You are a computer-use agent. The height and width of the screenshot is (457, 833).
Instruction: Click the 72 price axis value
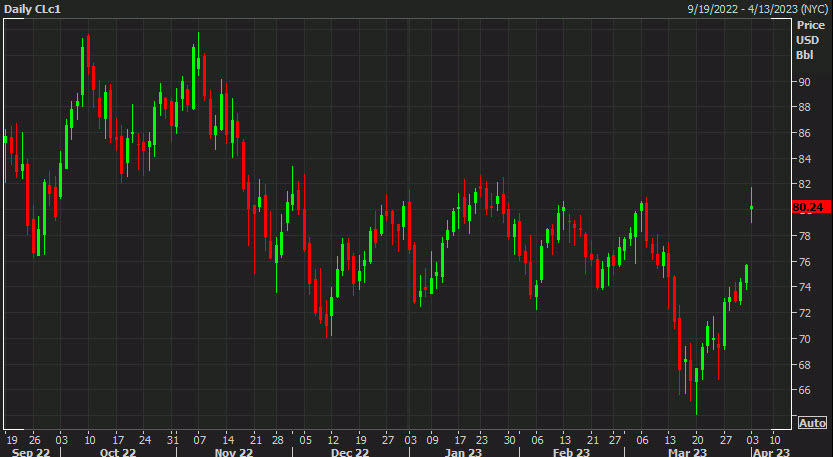[x=804, y=313]
